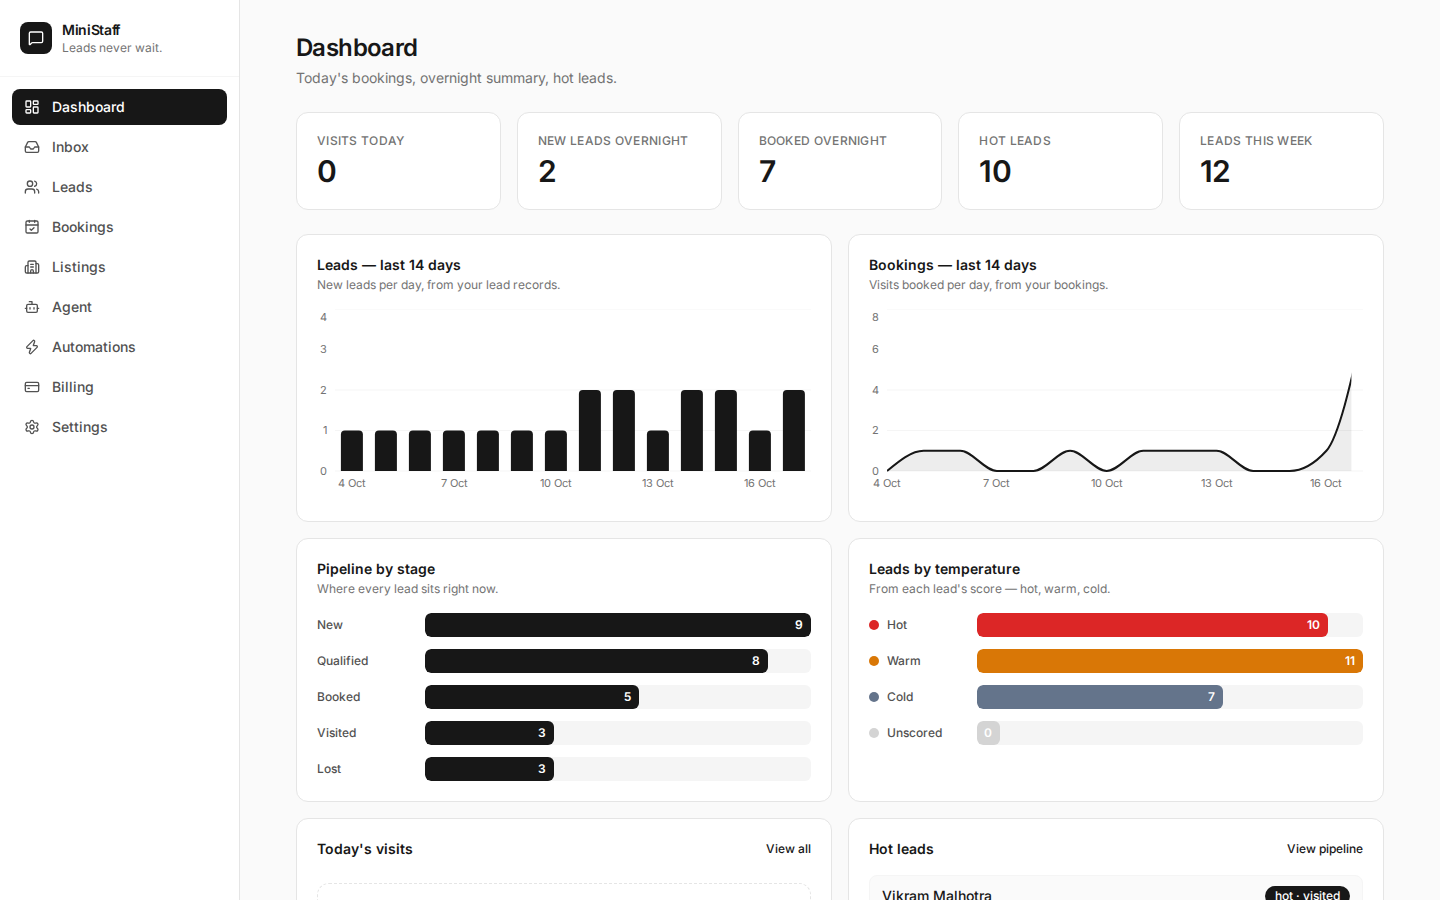The width and height of the screenshot is (1440, 900).
Task: Click the "hot · visited" status badge
Action: tap(1307, 894)
